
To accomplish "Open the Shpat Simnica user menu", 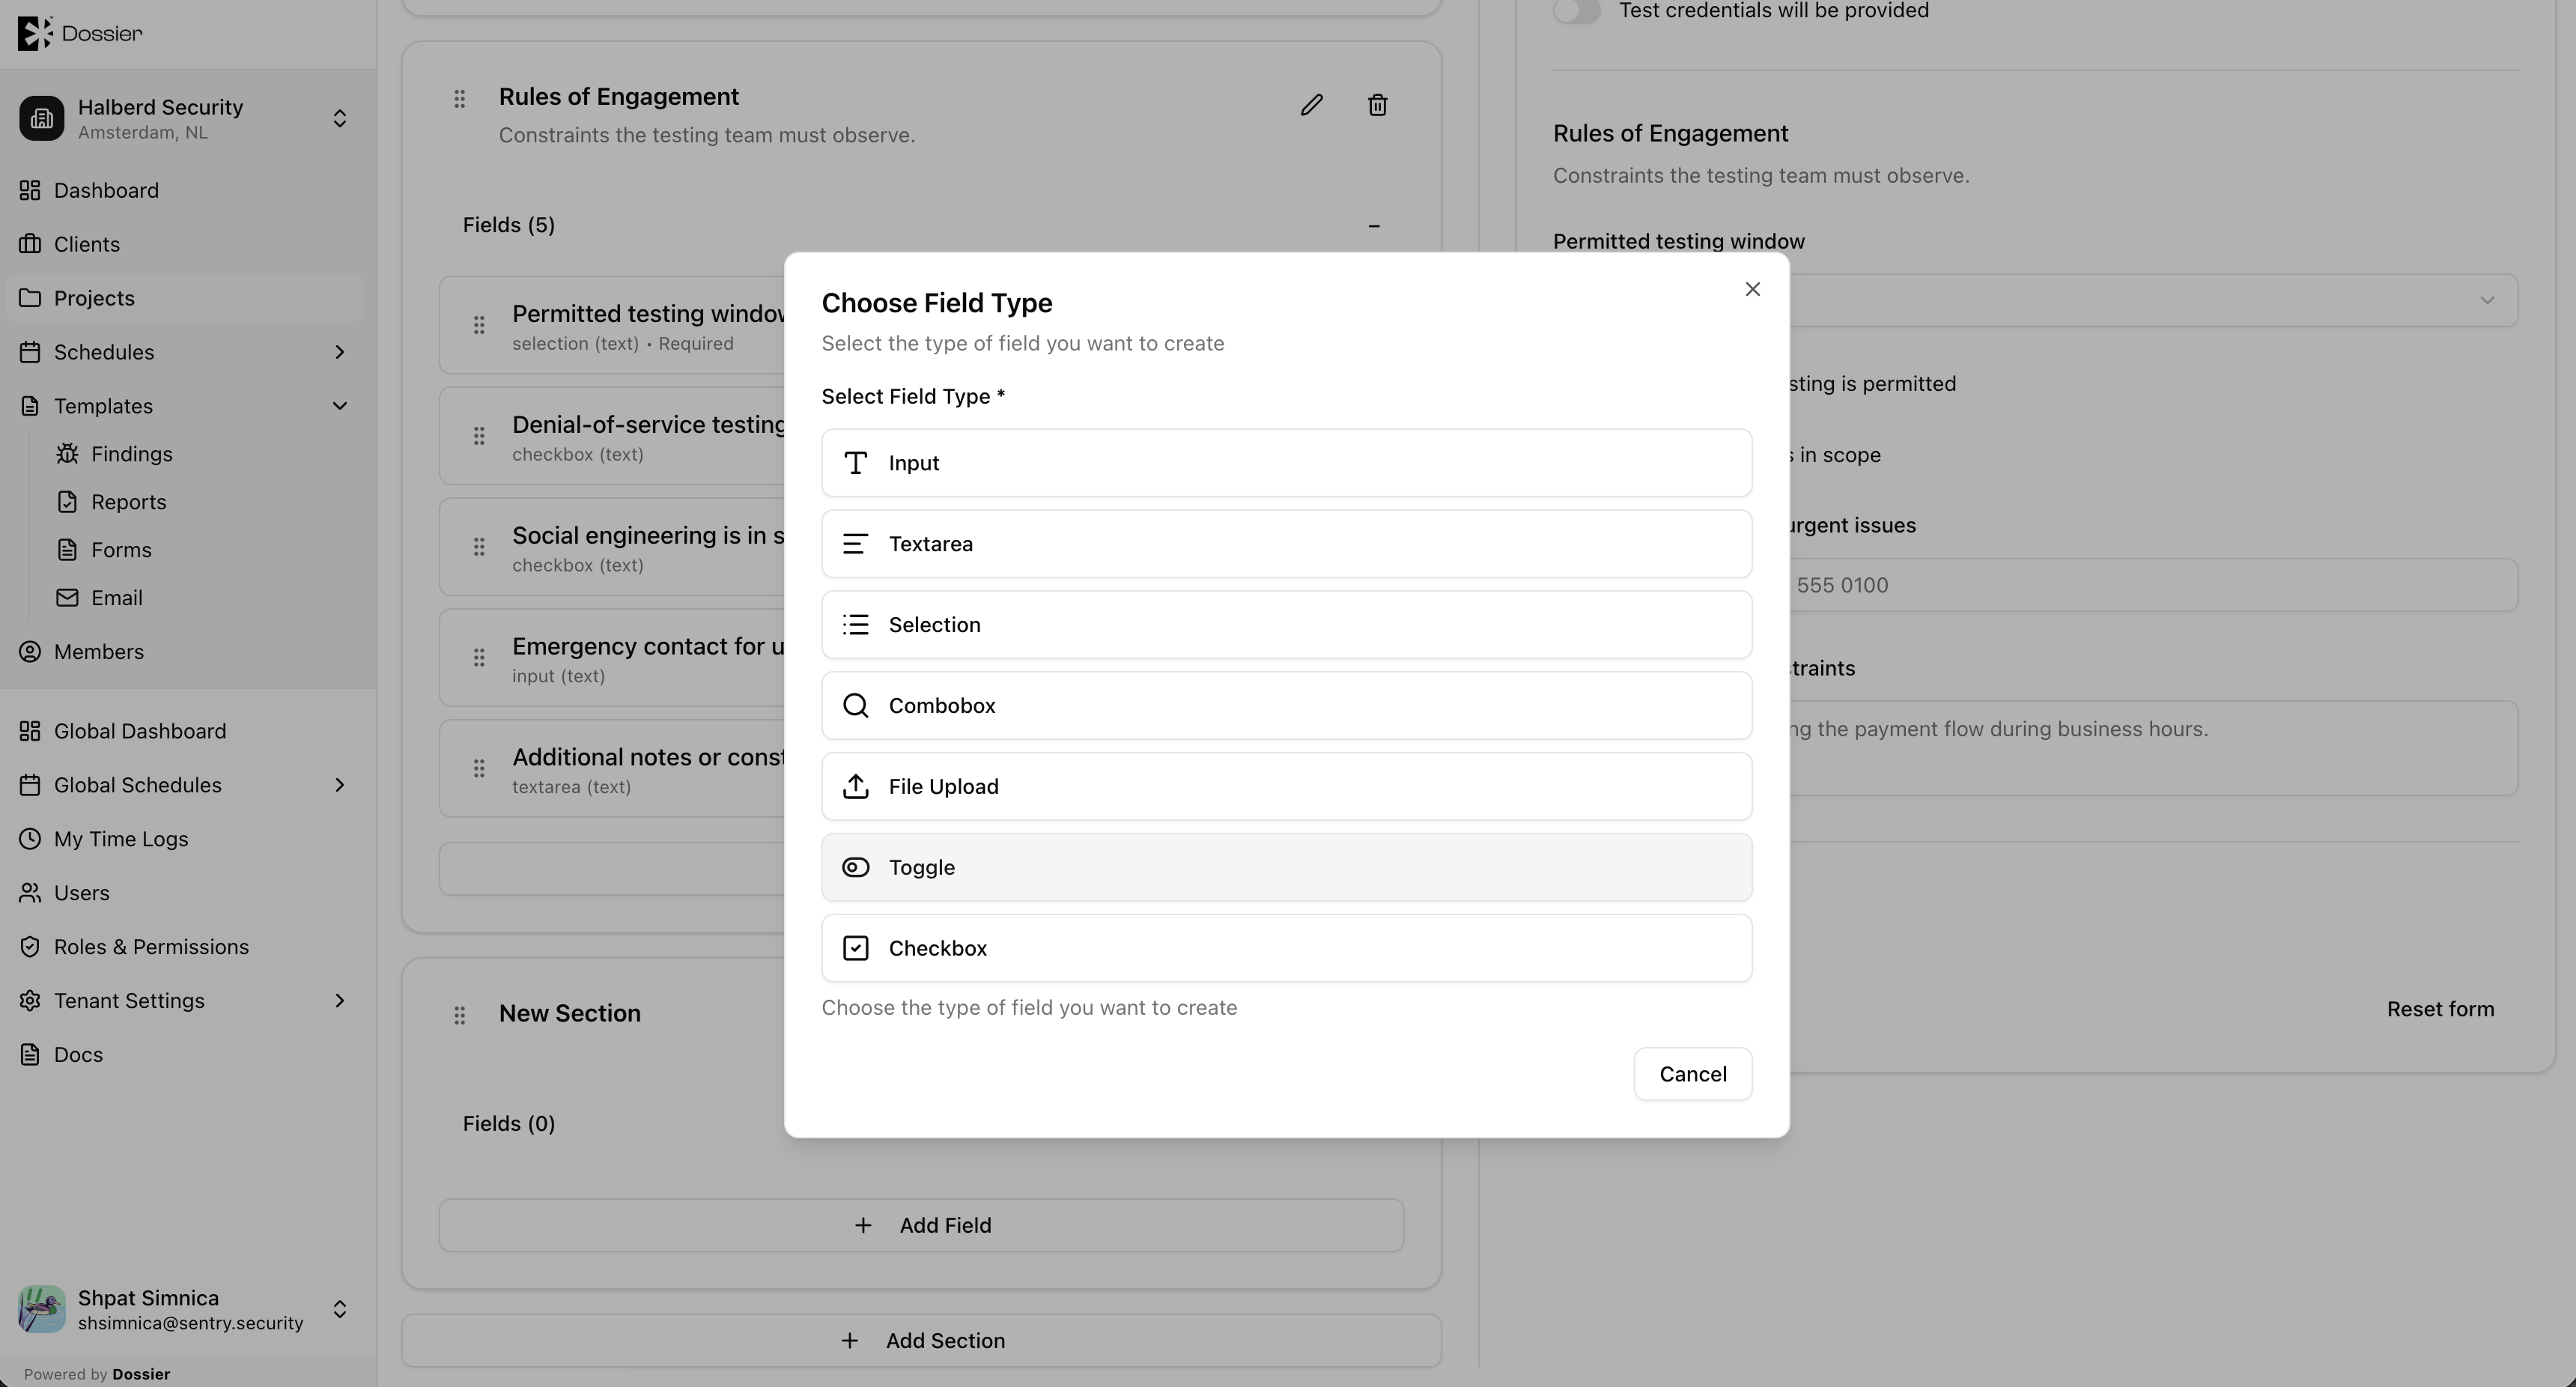I will (188, 1310).
